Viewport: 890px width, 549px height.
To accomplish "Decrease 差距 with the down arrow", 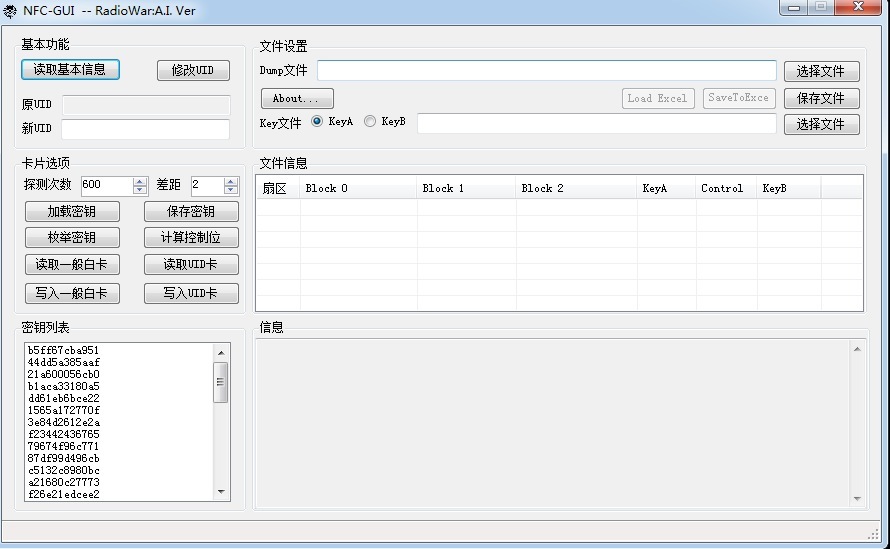I will pos(230,190).
